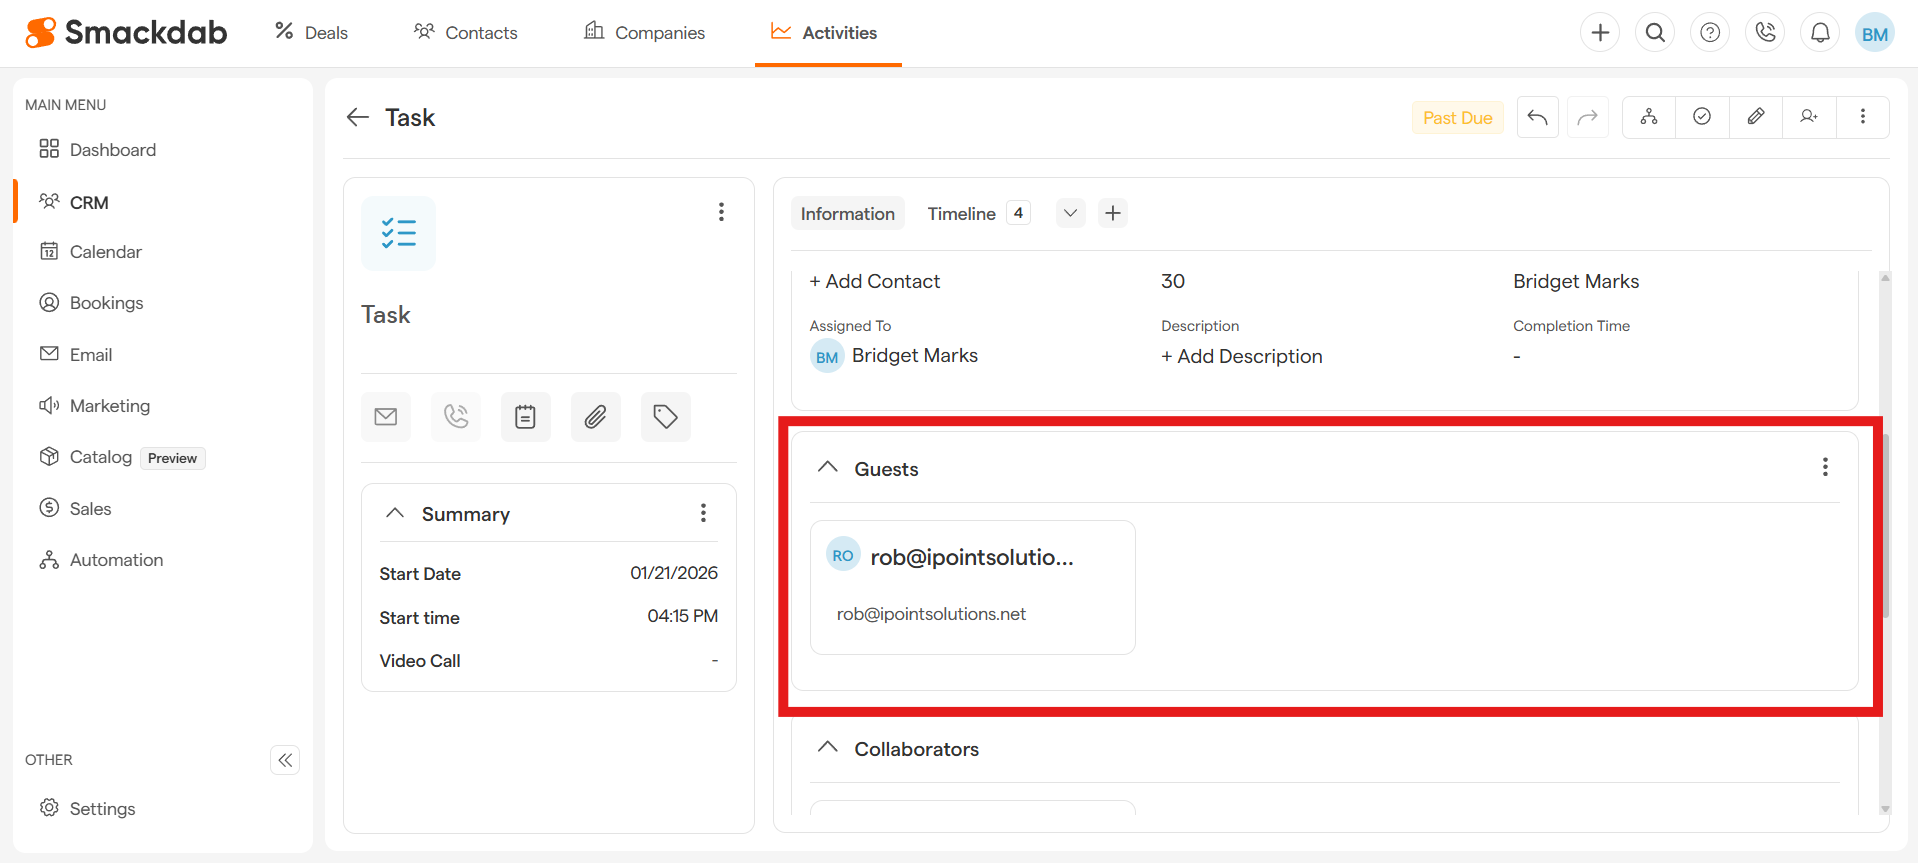Open the tabs dropdown chevron beside Timeline

coord(1070,213)
